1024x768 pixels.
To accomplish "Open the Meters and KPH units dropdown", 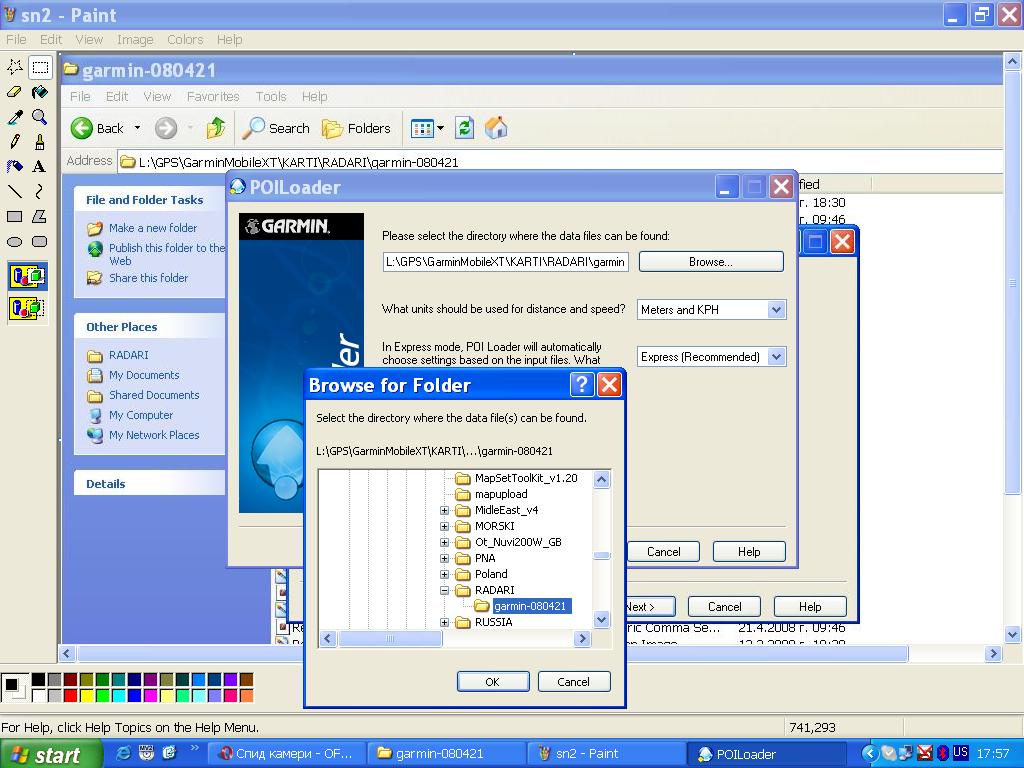I will [776, 310].
